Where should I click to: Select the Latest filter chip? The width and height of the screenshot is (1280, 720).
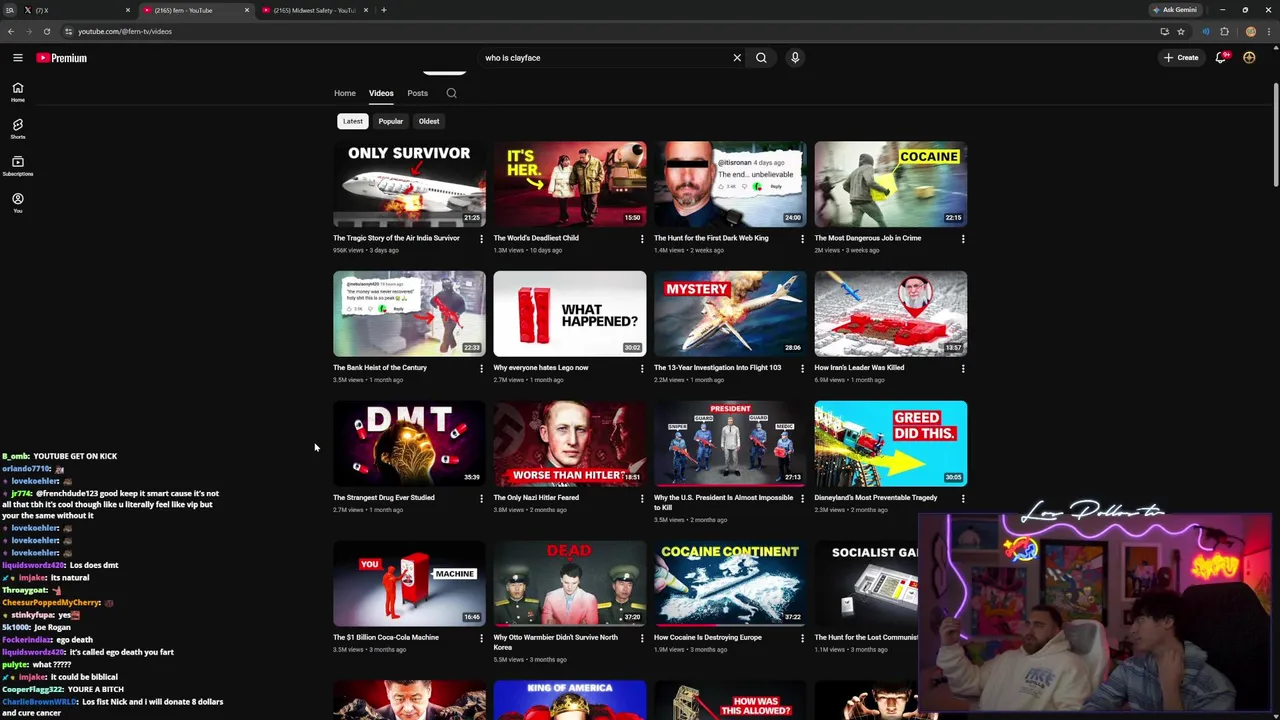(x=353, y=121)
